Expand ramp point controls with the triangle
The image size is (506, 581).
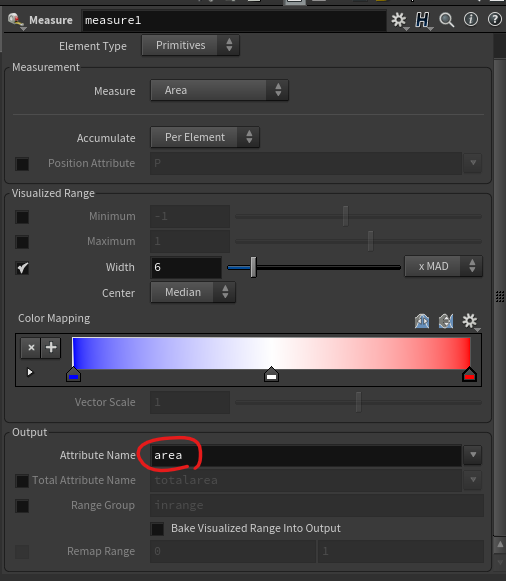click(x=30, y=372)
